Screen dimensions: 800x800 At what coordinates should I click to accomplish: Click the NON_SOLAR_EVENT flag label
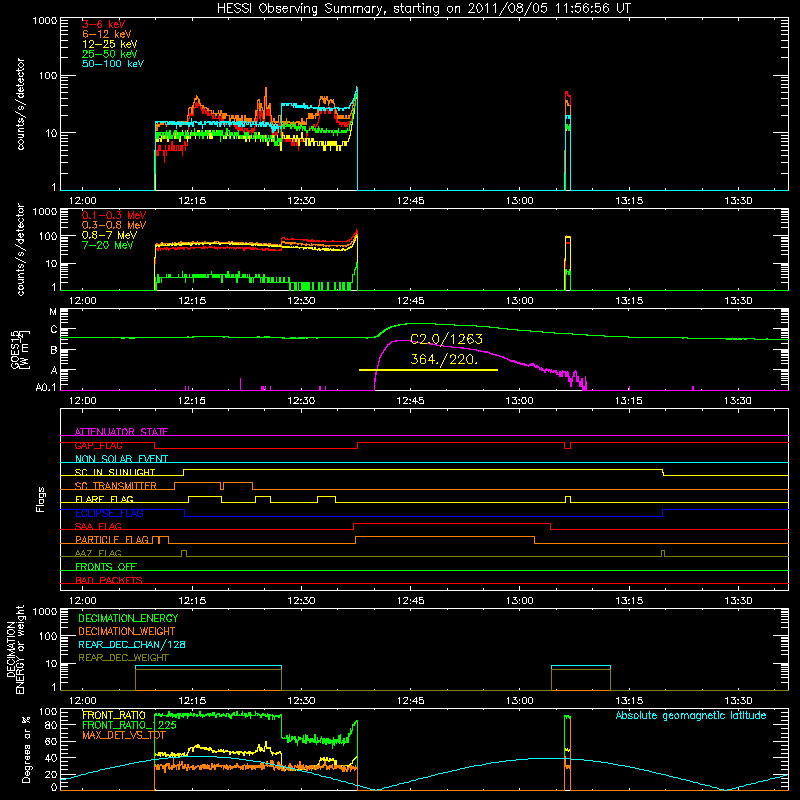(121, 459)
